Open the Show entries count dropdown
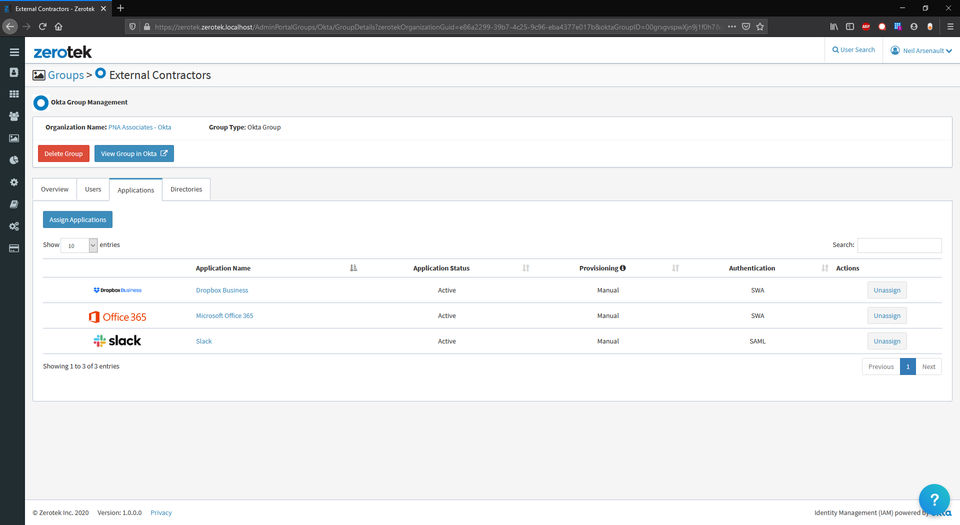This screenshot has height=525, width=960. 79,245
